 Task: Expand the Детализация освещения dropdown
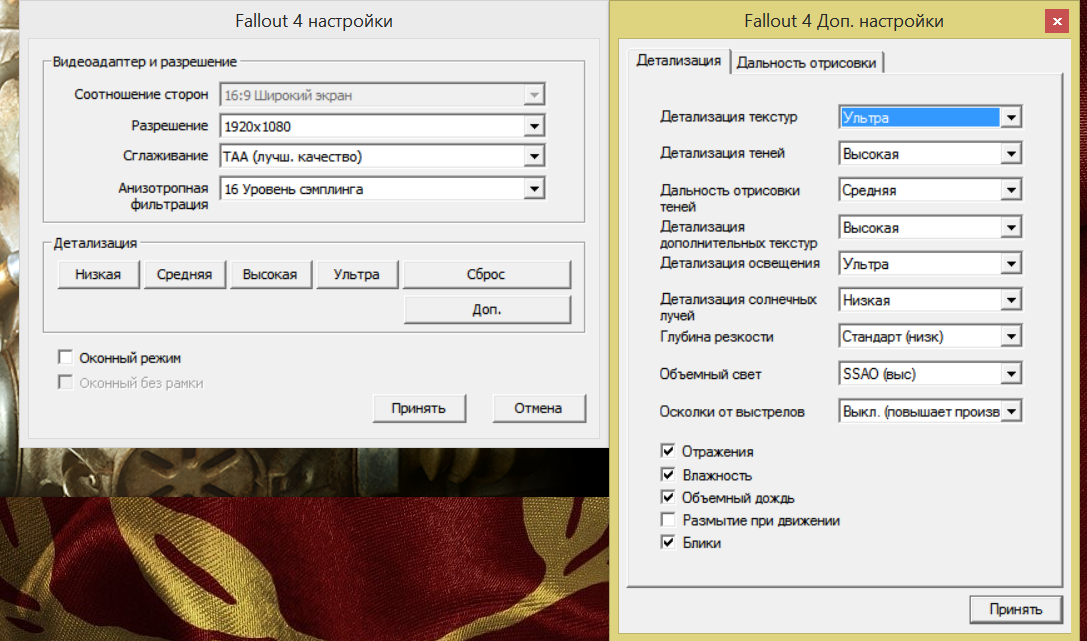tap(930, 263)
